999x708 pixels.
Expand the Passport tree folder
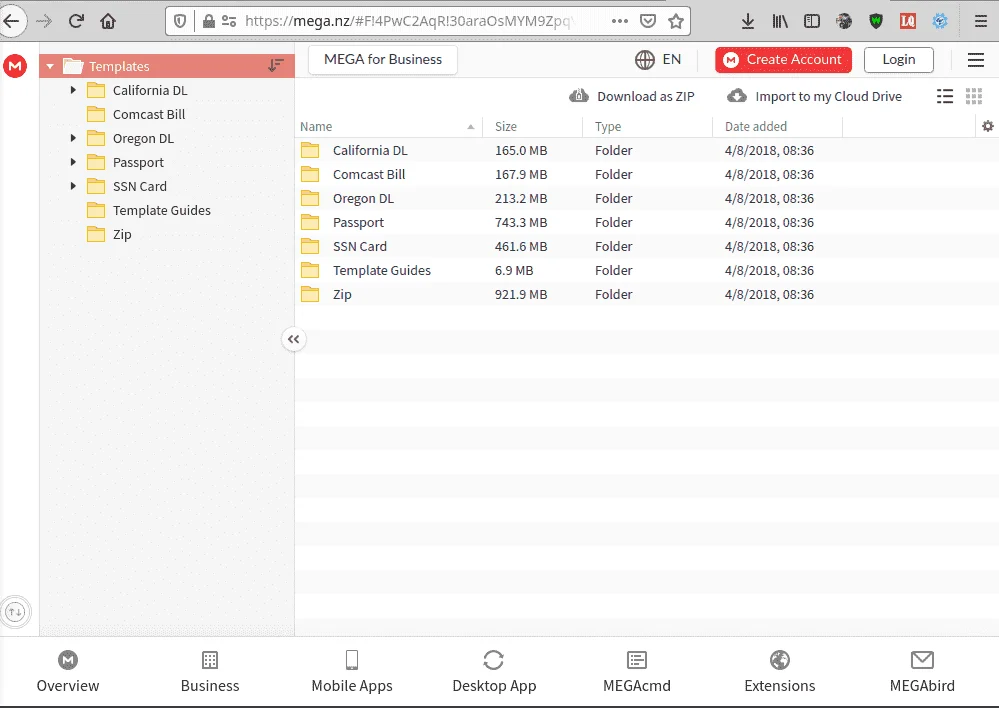click(x=73, y=163)
